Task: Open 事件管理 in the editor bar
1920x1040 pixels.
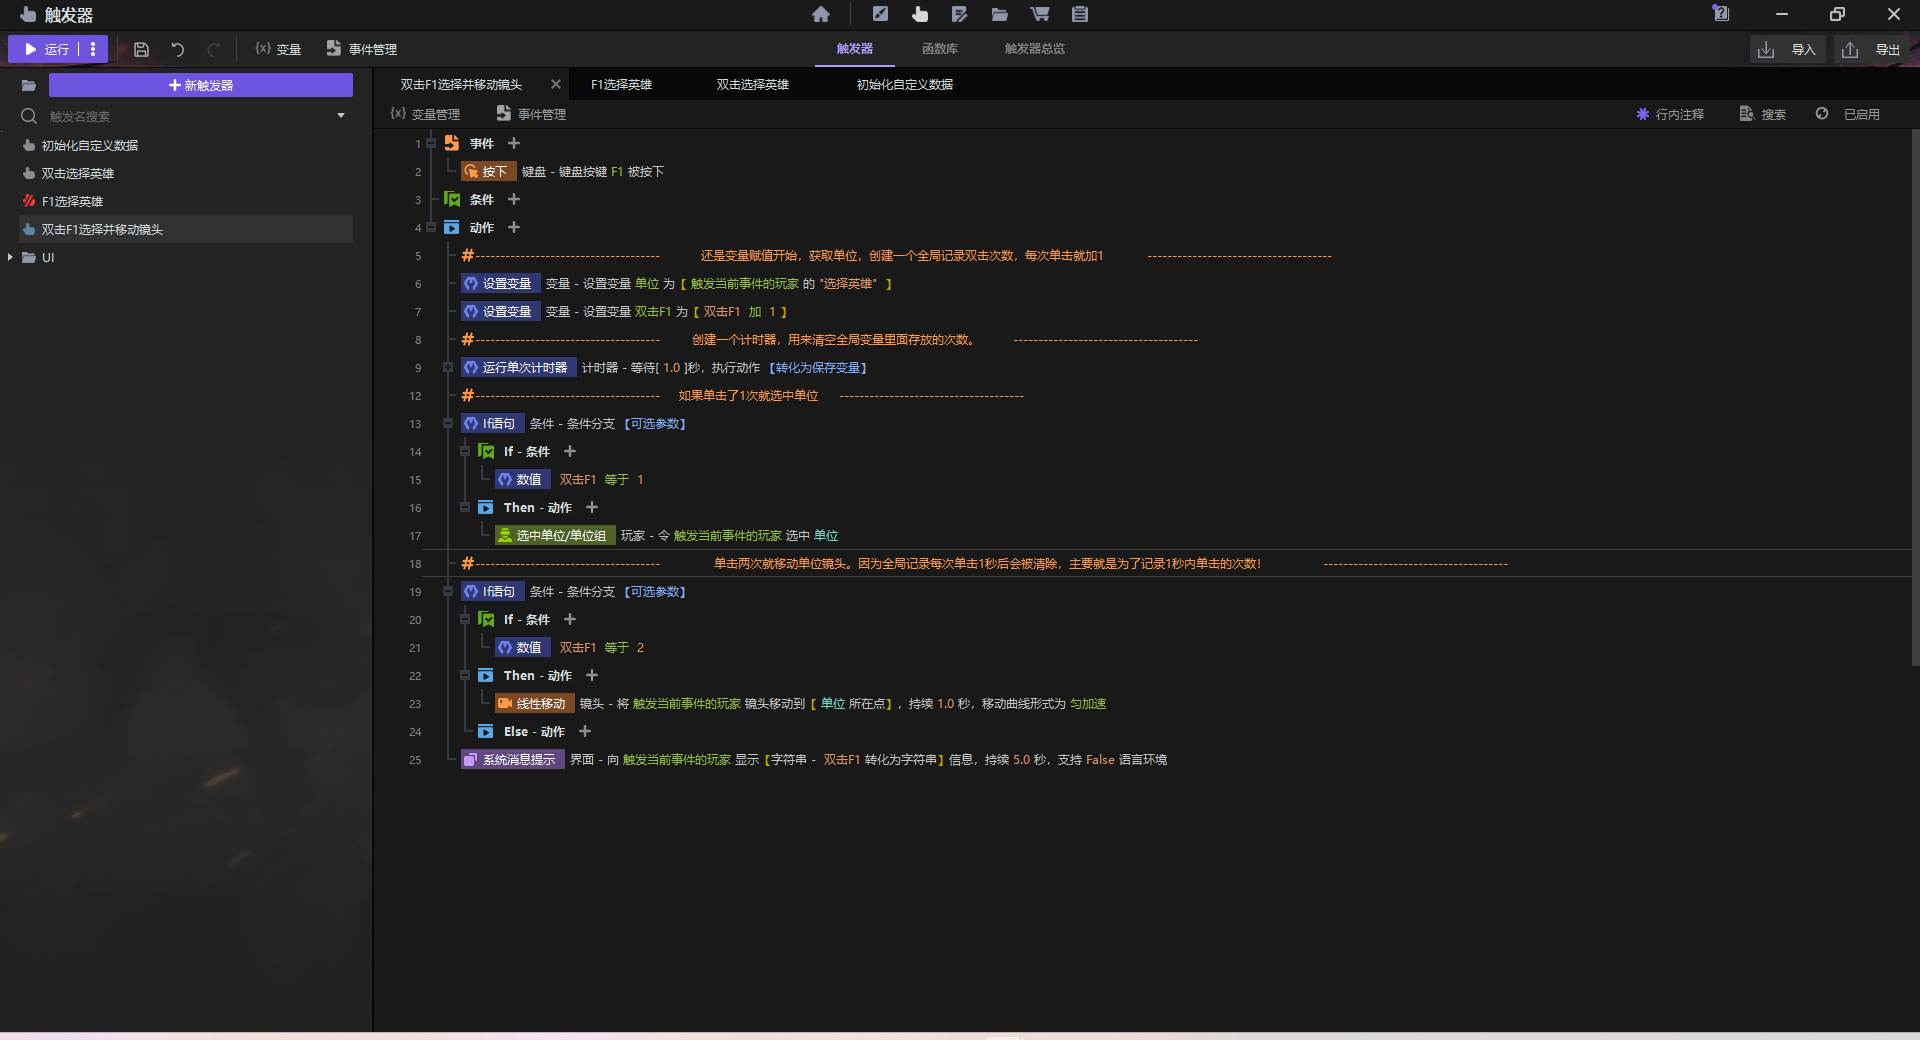Action: [531, 114]
